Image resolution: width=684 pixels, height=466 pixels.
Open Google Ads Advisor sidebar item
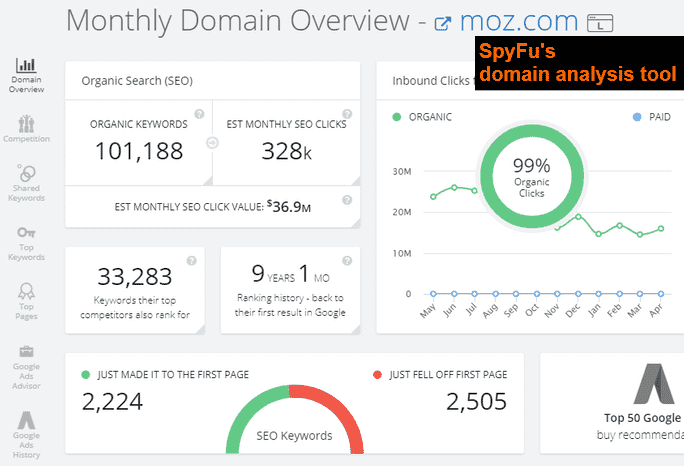26,367
